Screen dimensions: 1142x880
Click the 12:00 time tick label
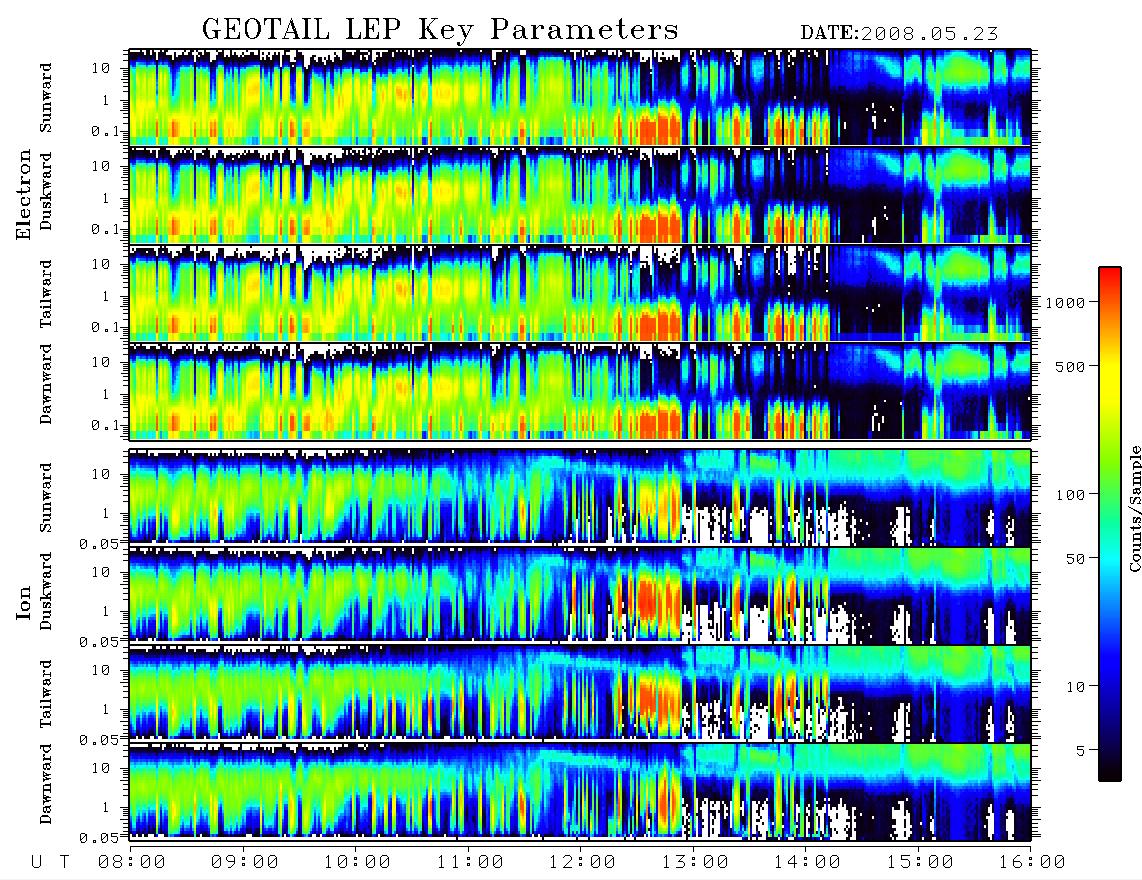click(x=583, y=862)
